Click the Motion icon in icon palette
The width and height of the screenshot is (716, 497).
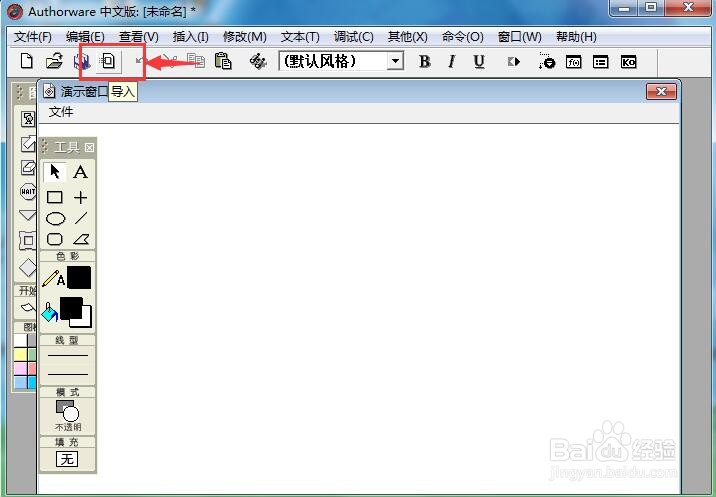(28, 143)
